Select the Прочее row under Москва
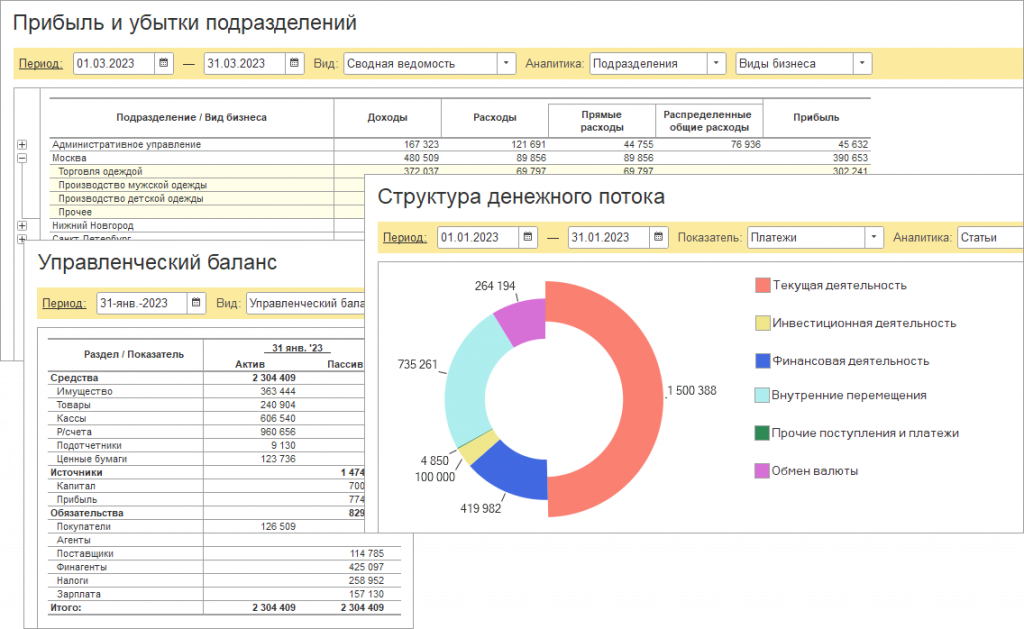 coord(207,212)
